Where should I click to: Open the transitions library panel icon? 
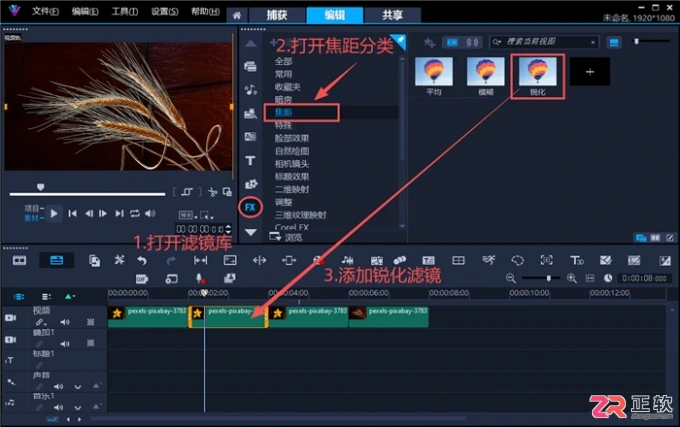pyautogui.click(x=250, y=137)
